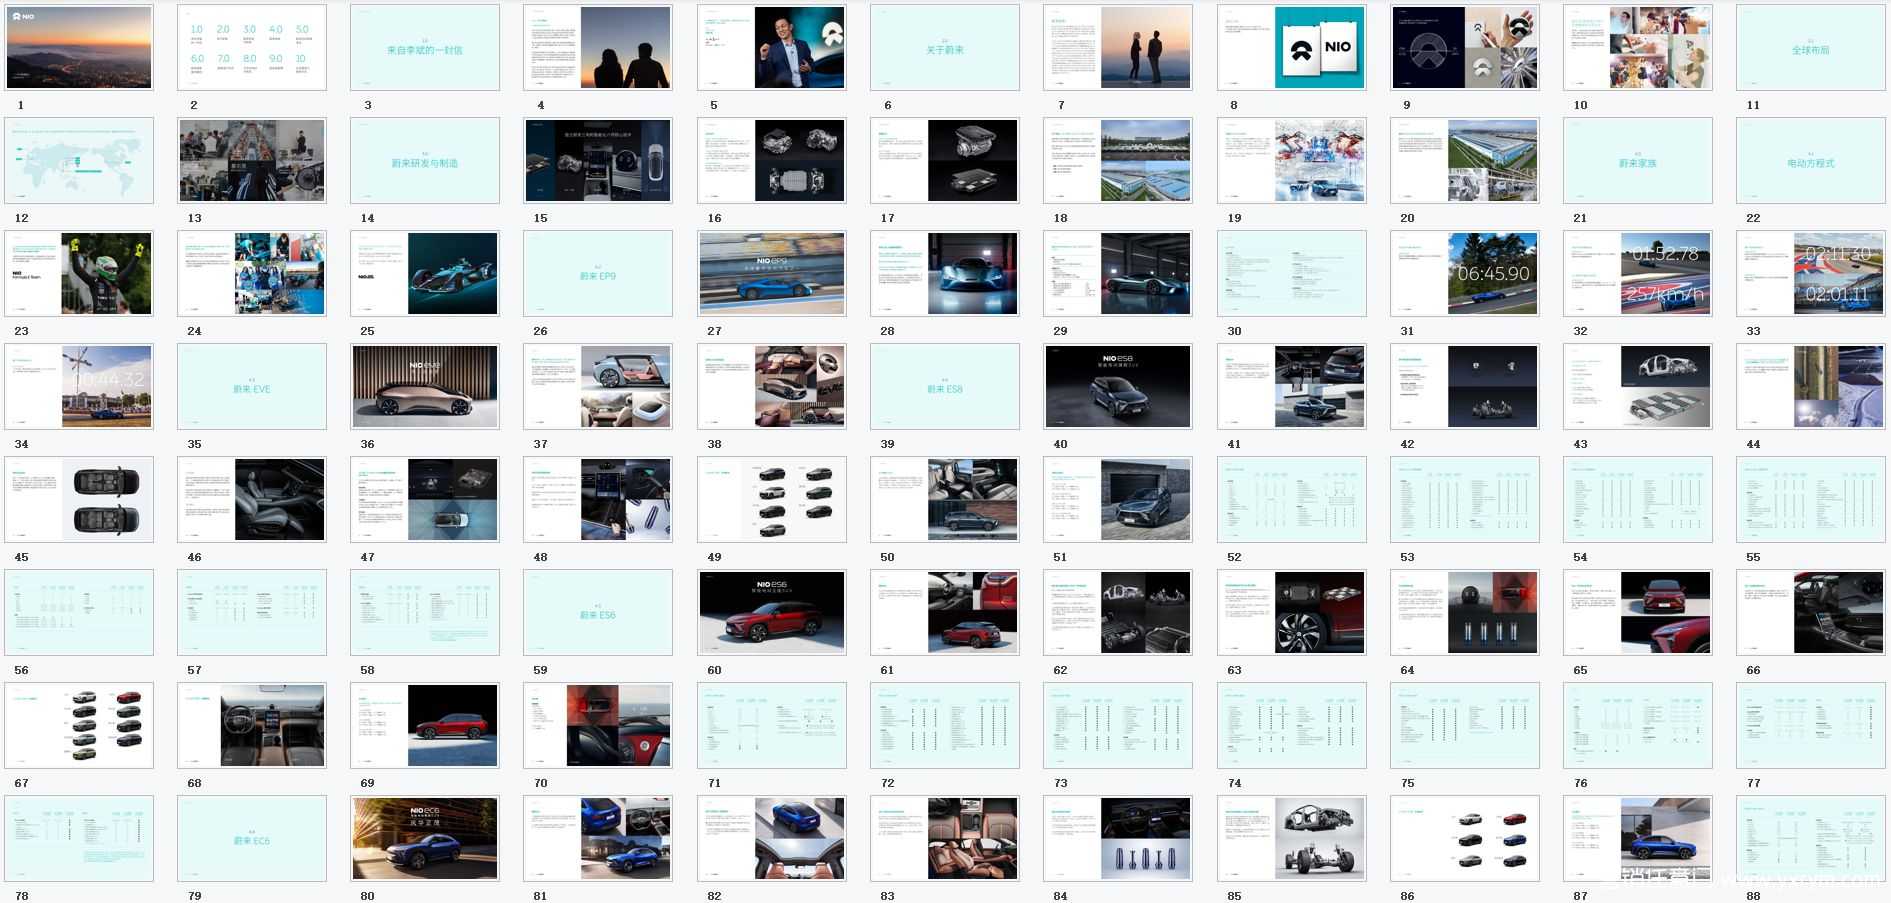
Task: Select slide 5 with the speaker on stage
Action: 771,47
